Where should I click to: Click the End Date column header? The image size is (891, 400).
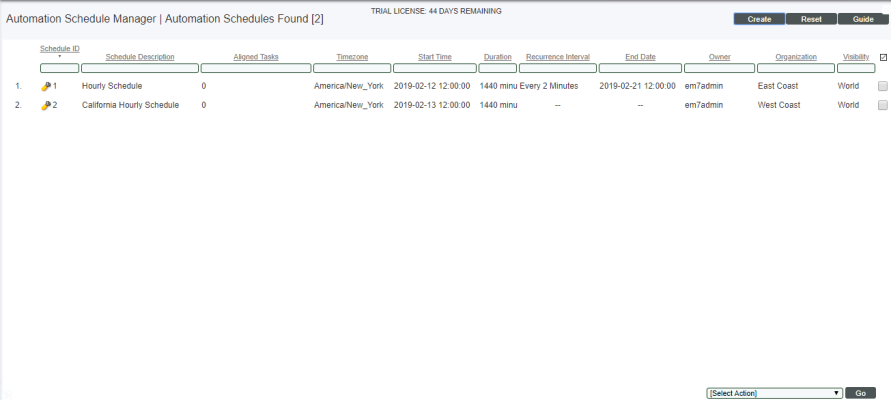(x=640, y=57)
